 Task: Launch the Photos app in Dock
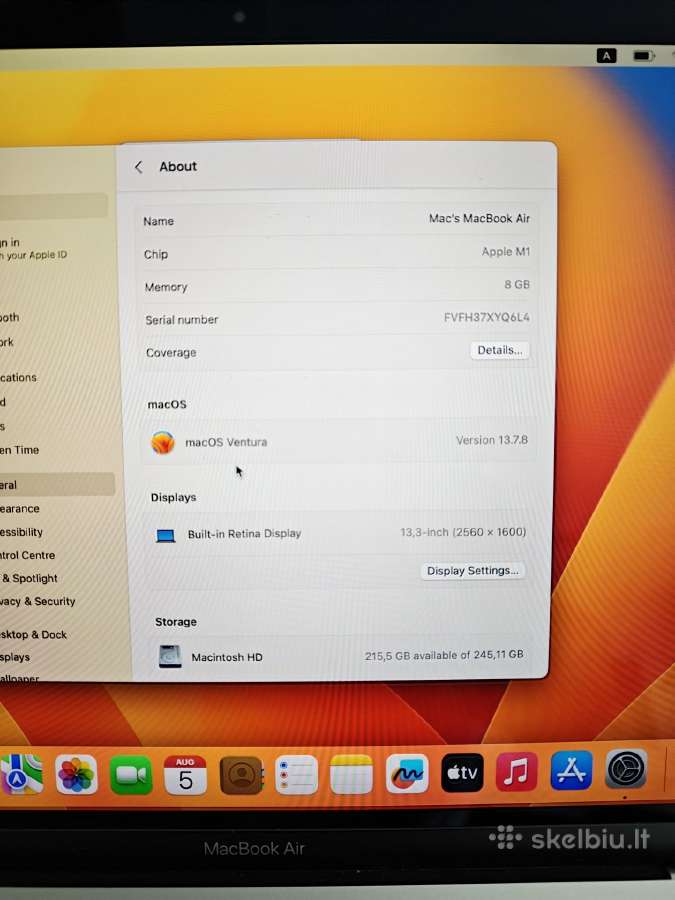pyautogui.click(x=76, y=774)
